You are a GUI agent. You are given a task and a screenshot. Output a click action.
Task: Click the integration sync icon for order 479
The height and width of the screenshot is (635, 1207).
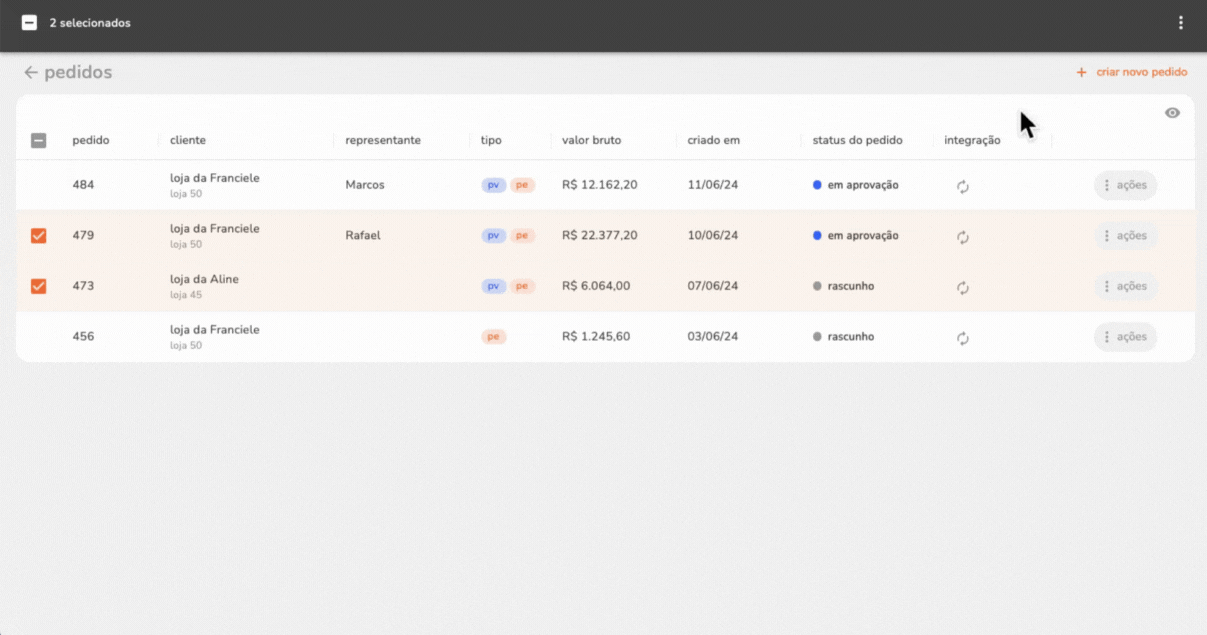point(963,237)
